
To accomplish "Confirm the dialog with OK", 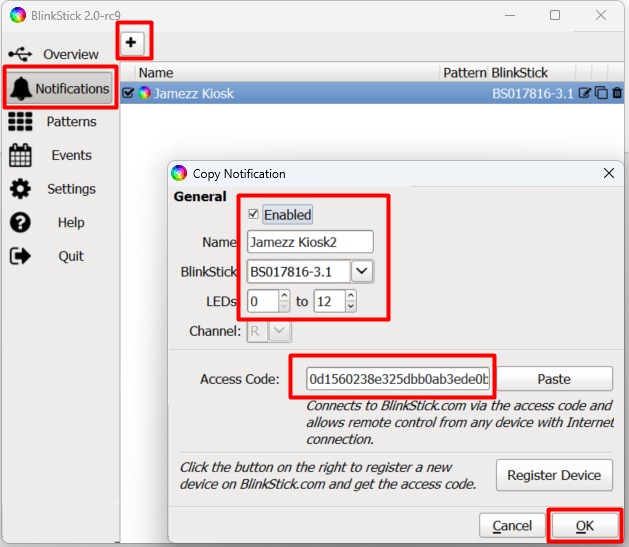I will [x=585, y=526].
